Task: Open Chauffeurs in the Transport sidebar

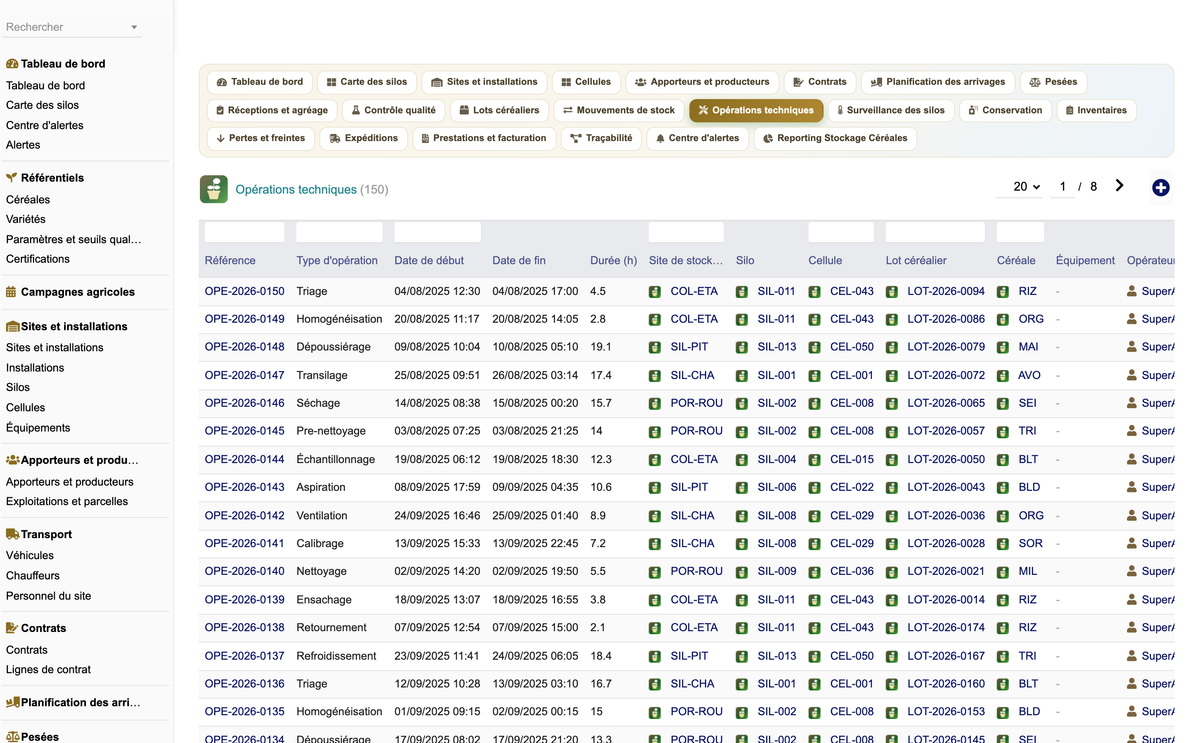Action: (33, 575)
